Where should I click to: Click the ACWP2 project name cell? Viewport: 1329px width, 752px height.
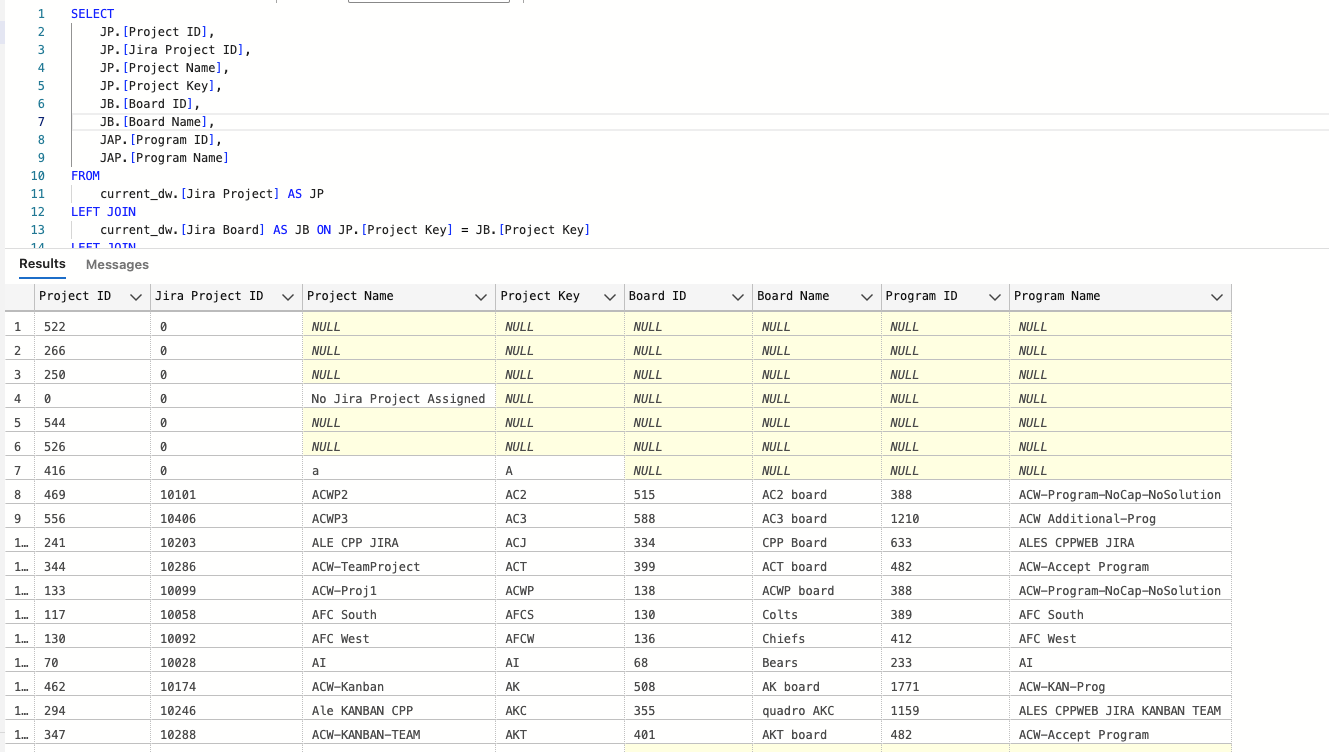click(399, 495)
